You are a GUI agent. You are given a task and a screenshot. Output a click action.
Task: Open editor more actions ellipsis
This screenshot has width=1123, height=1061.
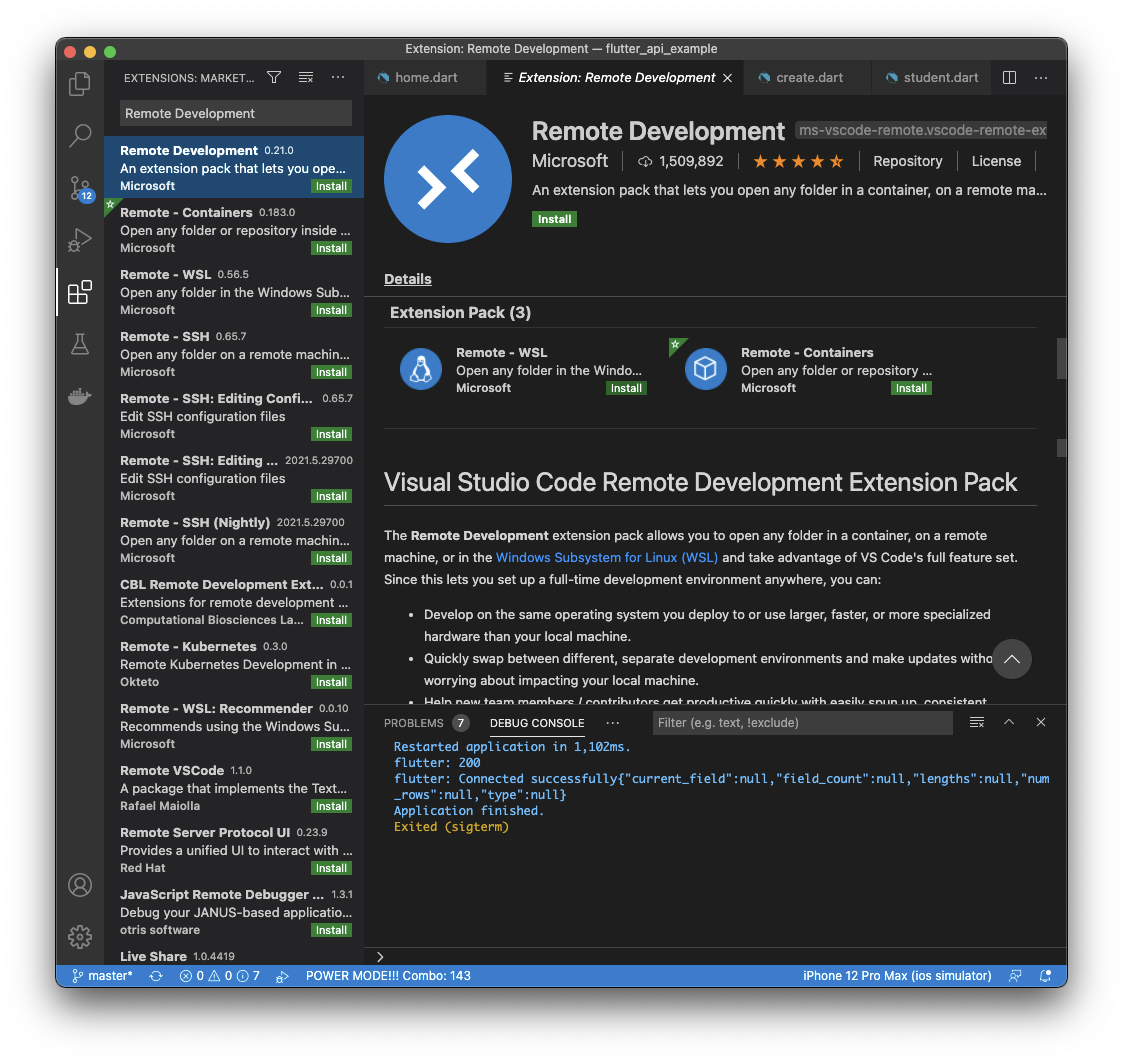pyautogui.click(x=1041, y=77)
